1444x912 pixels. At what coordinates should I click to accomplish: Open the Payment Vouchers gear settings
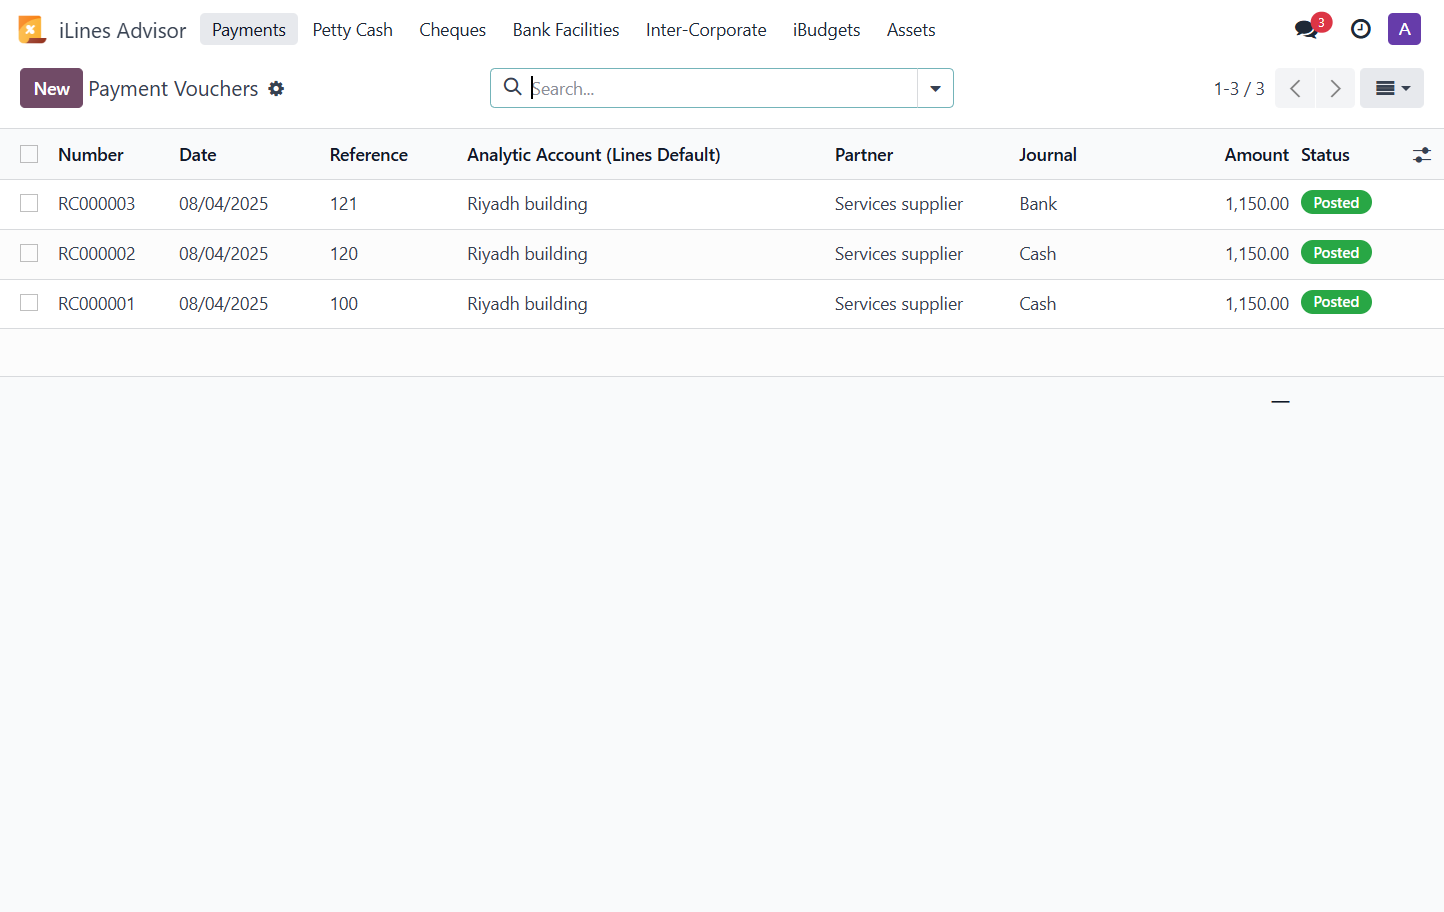pyautogui.click(x=276, y=89)
